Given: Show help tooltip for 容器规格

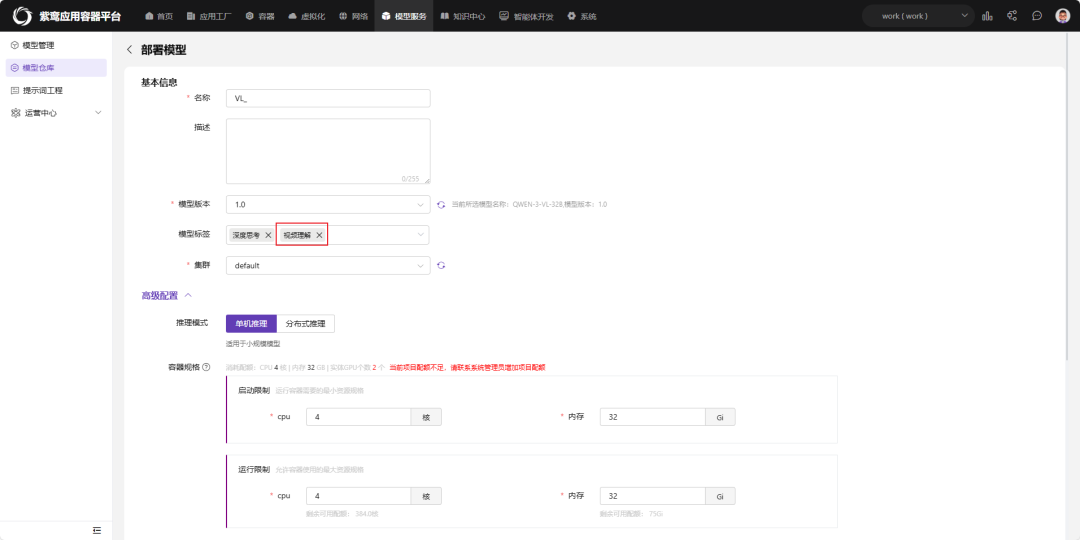Looking at the screenshot, I should pyautogui.click(x=206, y=367).
